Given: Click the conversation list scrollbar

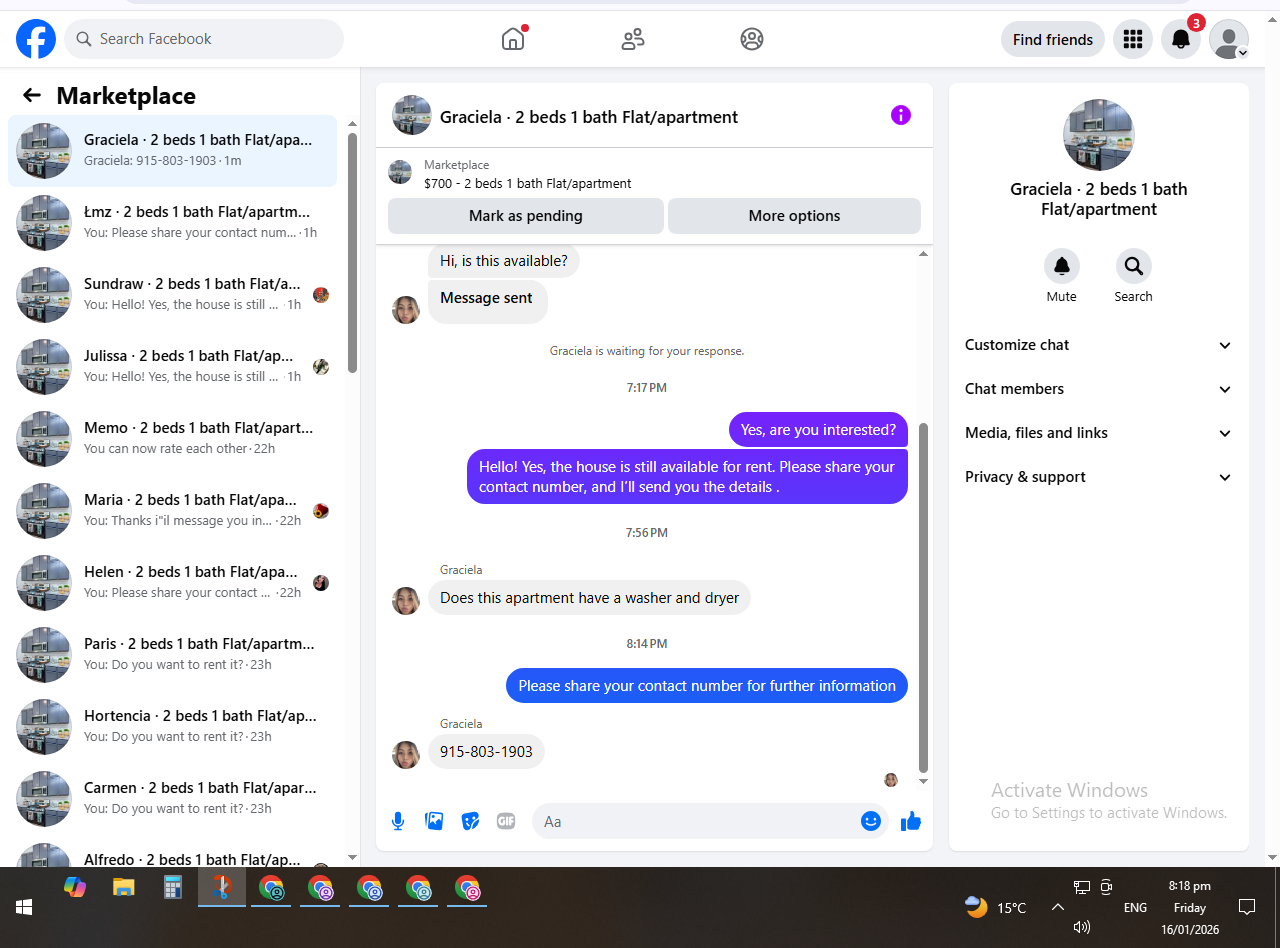Looking at the screenshot, I should click(352, 253).
